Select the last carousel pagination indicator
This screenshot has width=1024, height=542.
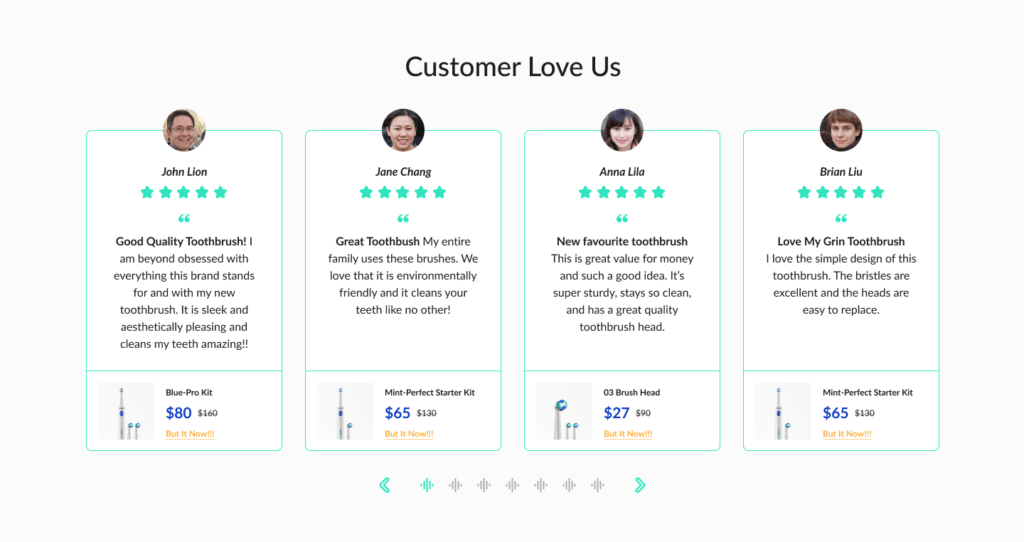598,485
